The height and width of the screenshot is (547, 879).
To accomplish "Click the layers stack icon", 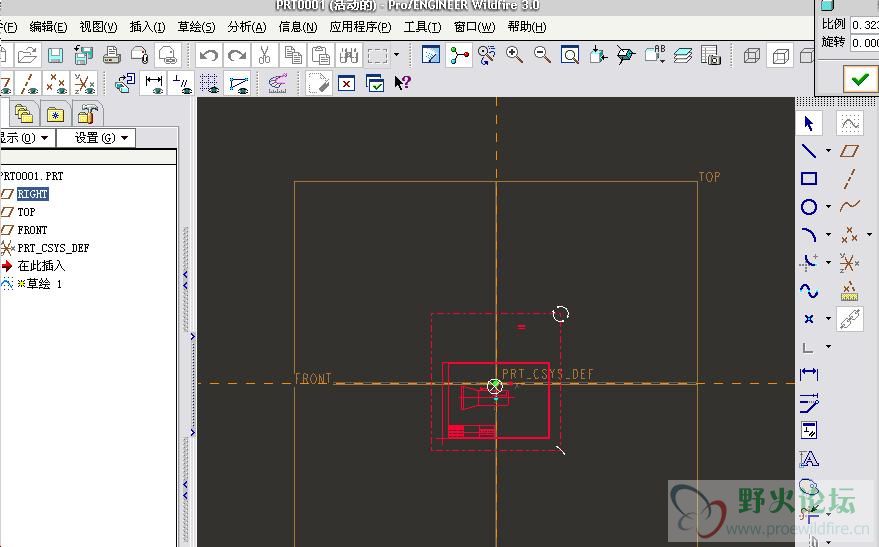I will coord(683,55).
